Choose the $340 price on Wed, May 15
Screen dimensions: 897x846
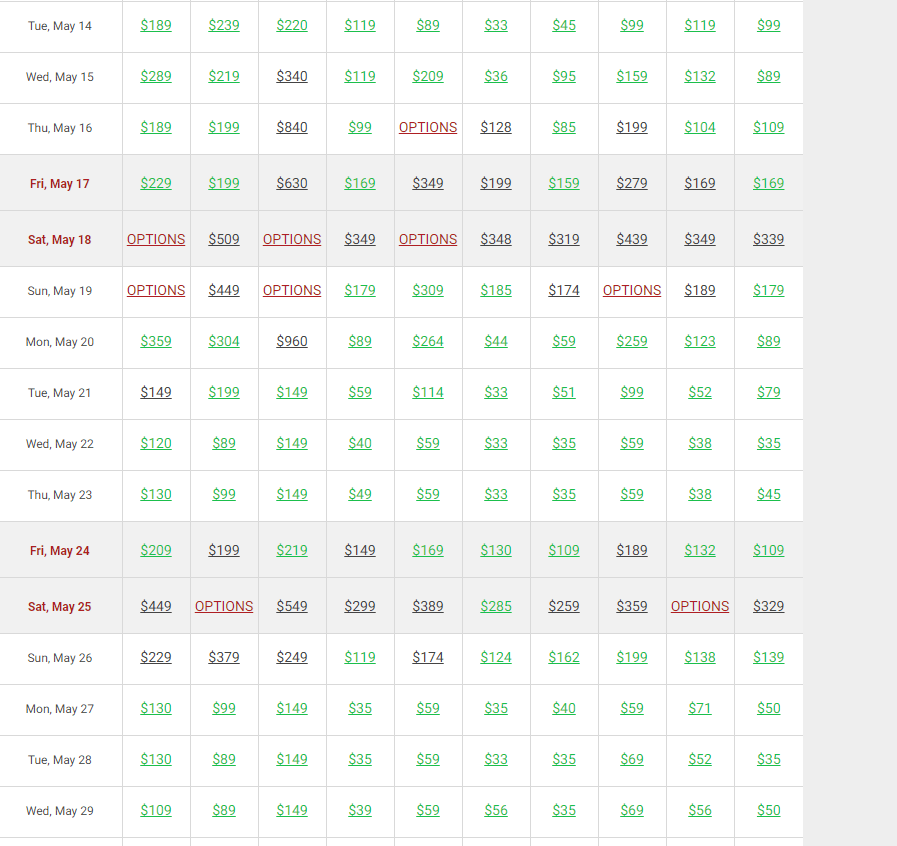tap(292, 76)
